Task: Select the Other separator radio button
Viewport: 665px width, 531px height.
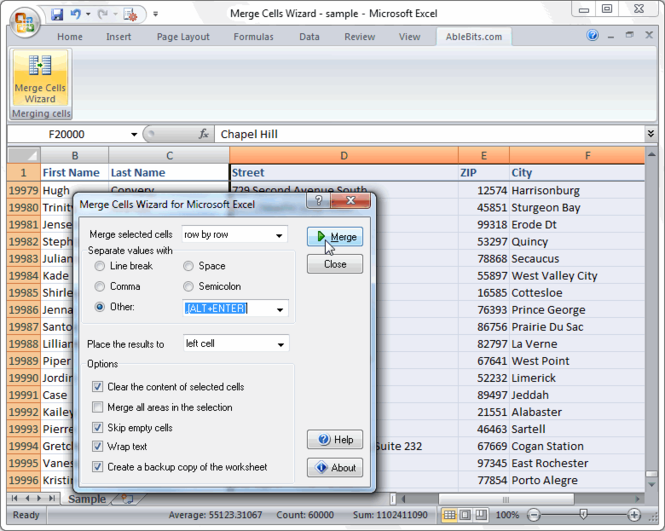Action: tap(99, 307)
